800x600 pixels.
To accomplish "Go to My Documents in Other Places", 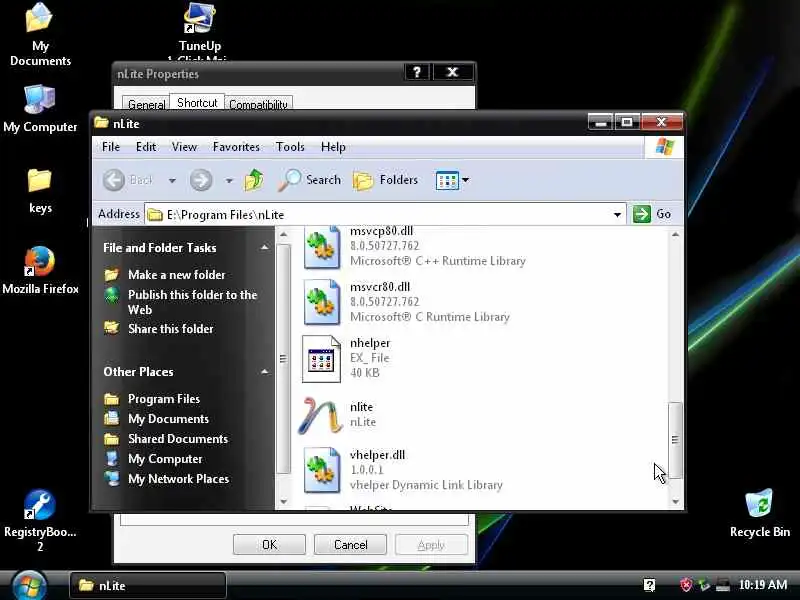I will [168, 419].
